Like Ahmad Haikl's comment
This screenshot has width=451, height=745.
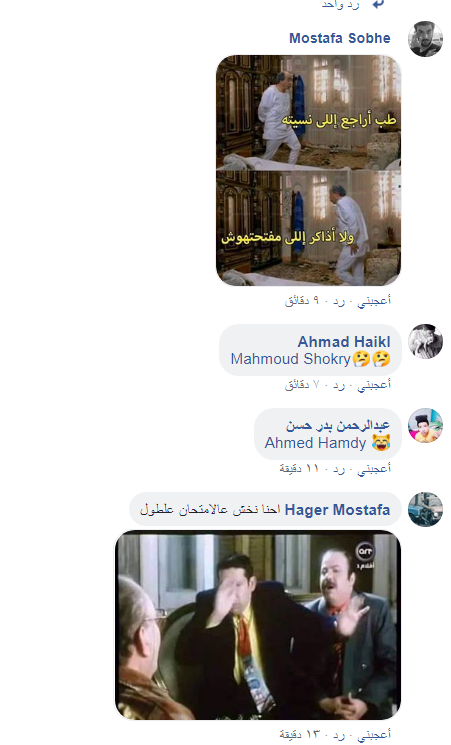pyautogui.click(x=374, y=385)
